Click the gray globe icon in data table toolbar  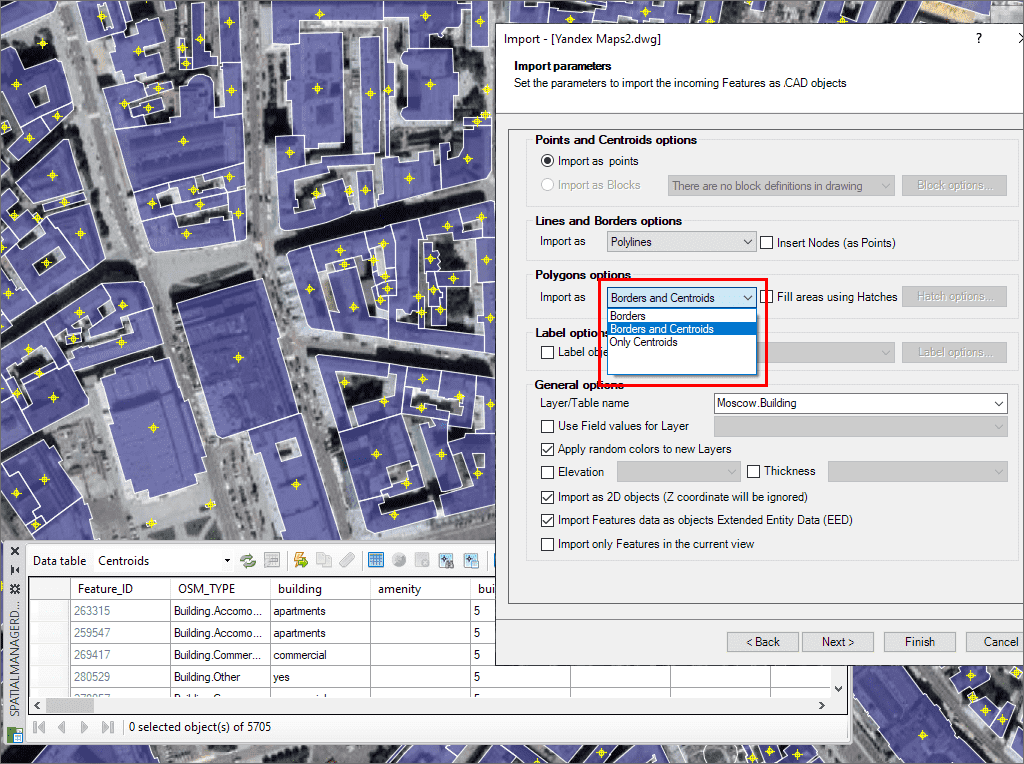point(399,560)
